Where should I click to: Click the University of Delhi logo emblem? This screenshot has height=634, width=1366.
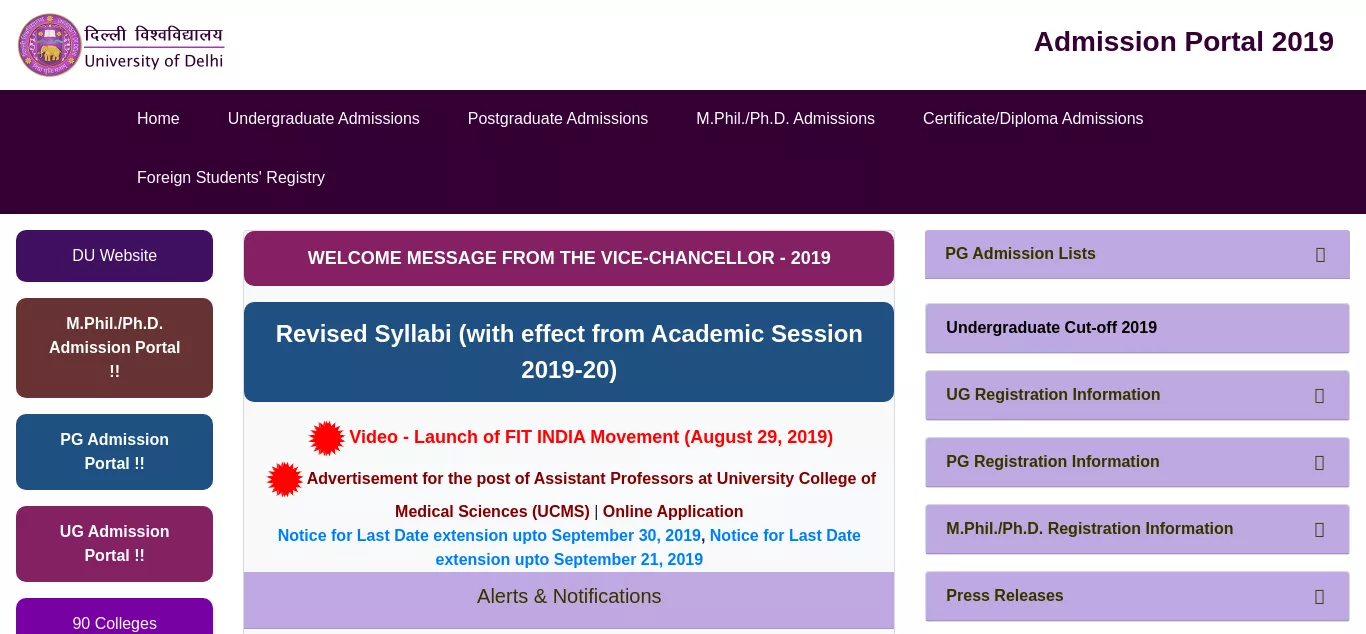pyautogui.click(x=50, y=45)
